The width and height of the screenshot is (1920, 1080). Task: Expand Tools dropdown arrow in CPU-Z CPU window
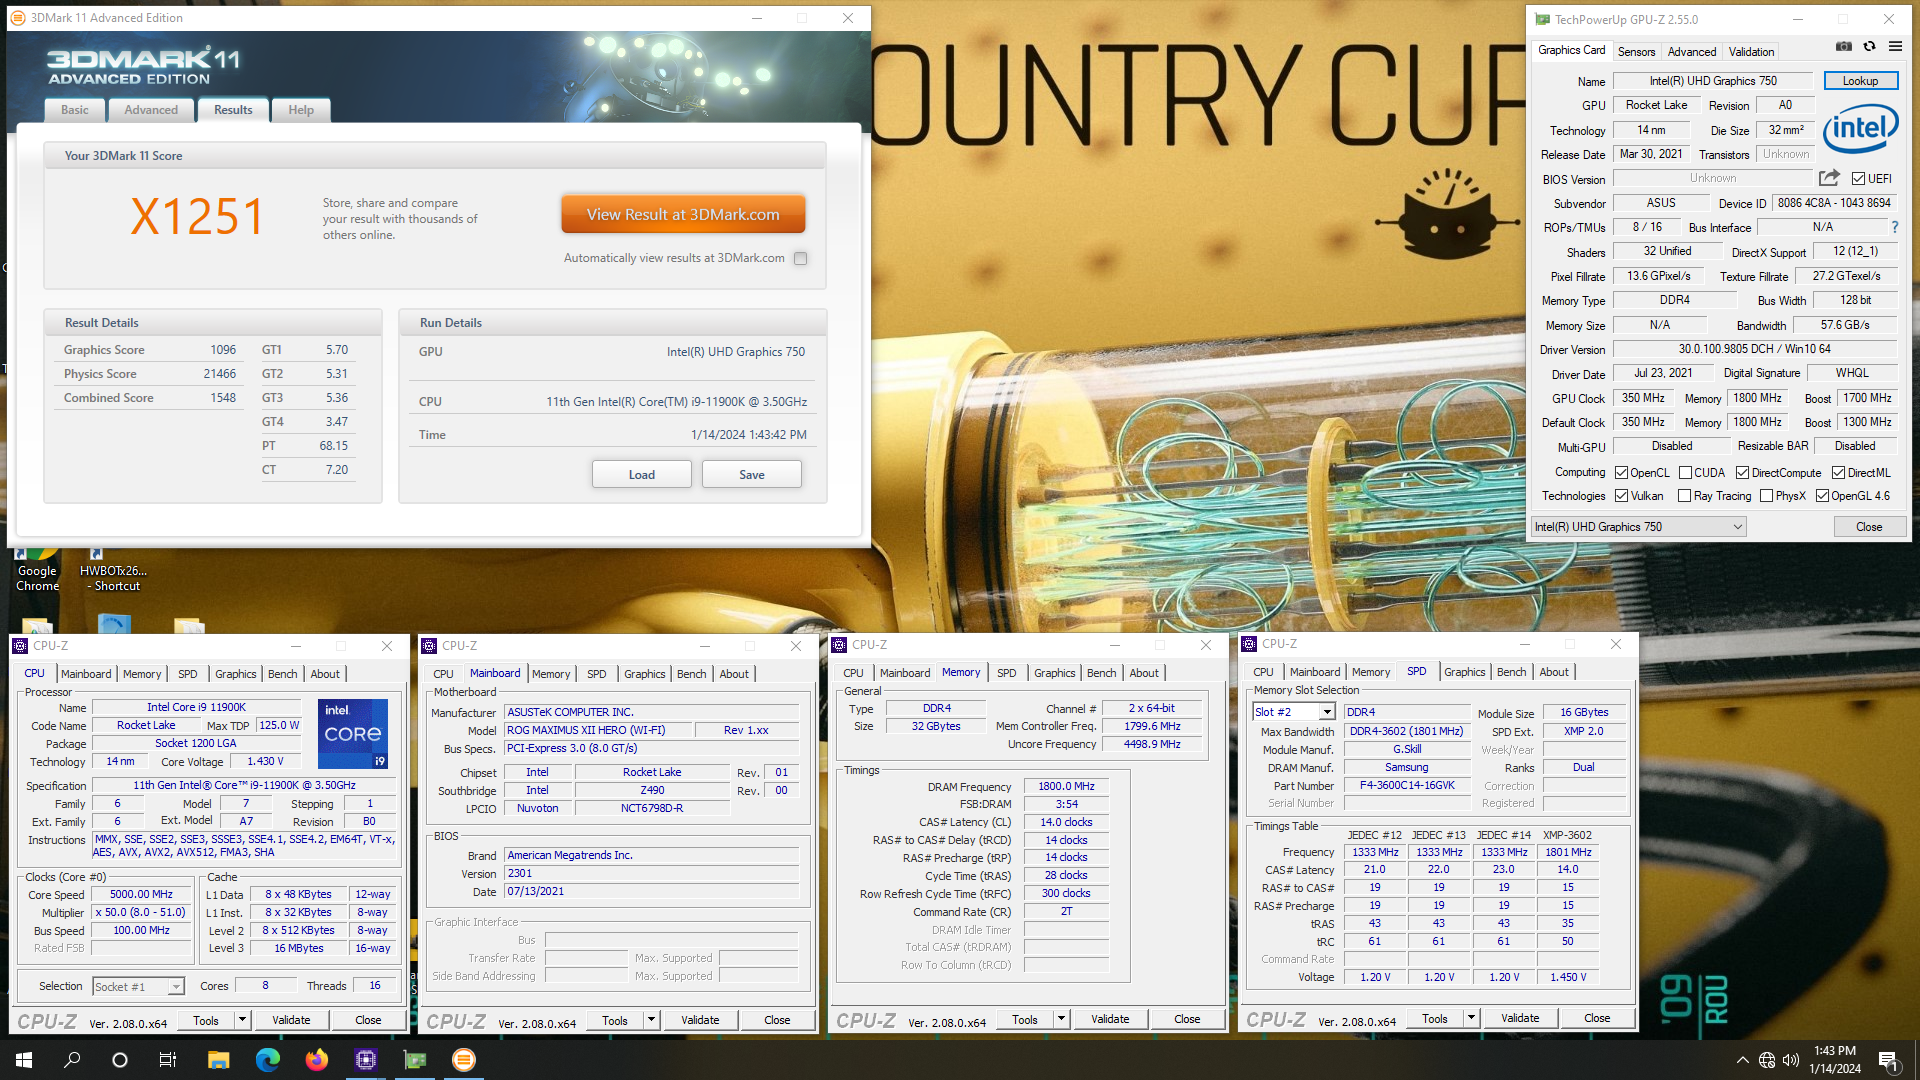[x=242, y=1020]
